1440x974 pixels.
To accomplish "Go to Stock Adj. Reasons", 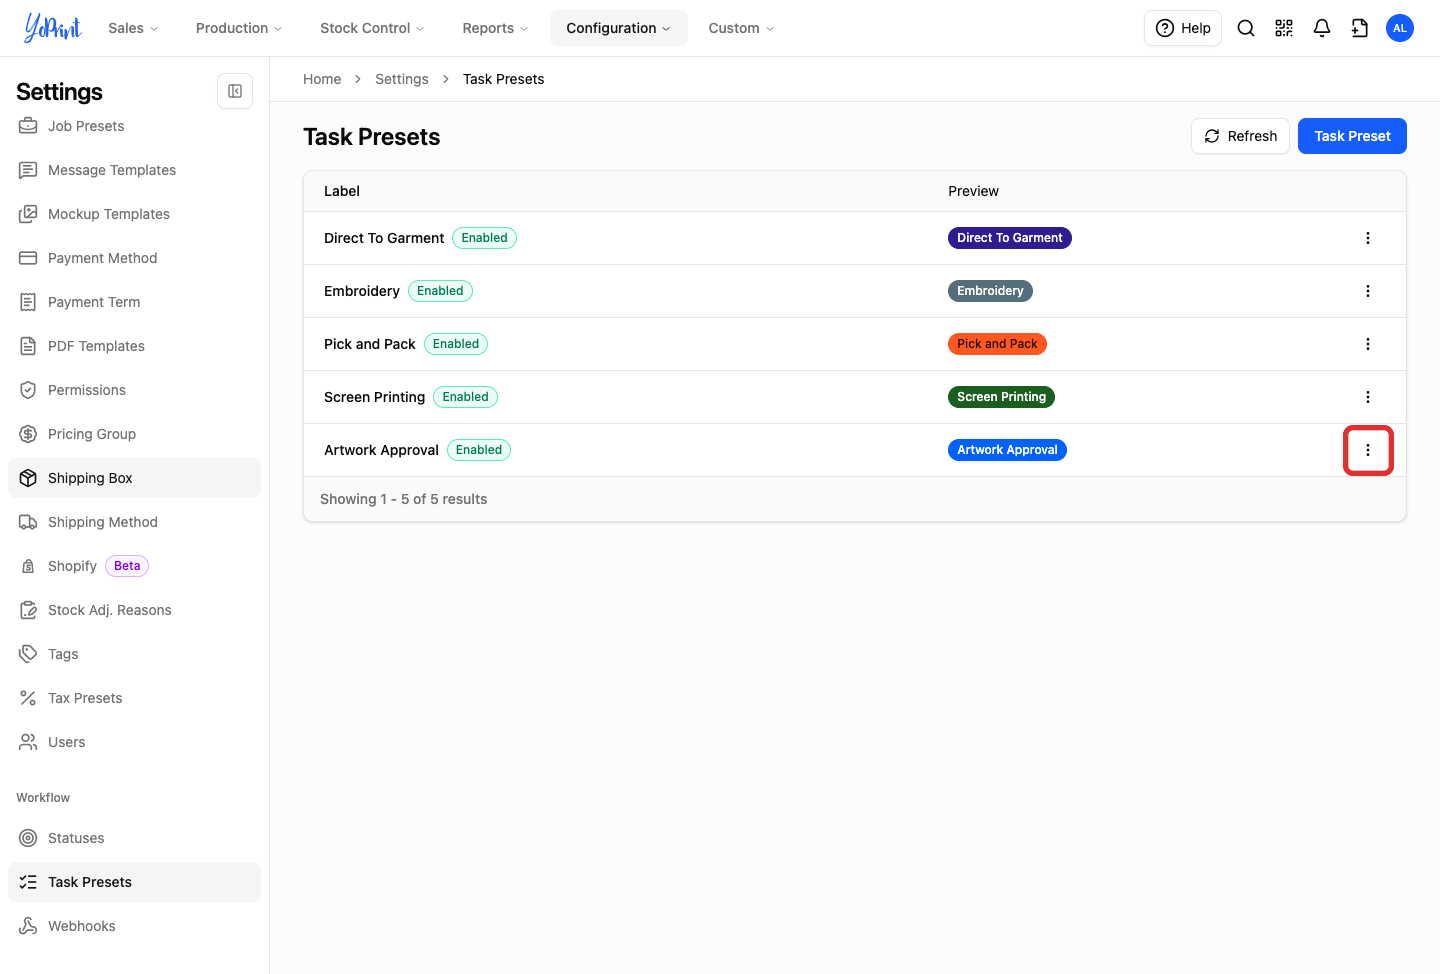I will pyautogui.click(x=134, y=610).
